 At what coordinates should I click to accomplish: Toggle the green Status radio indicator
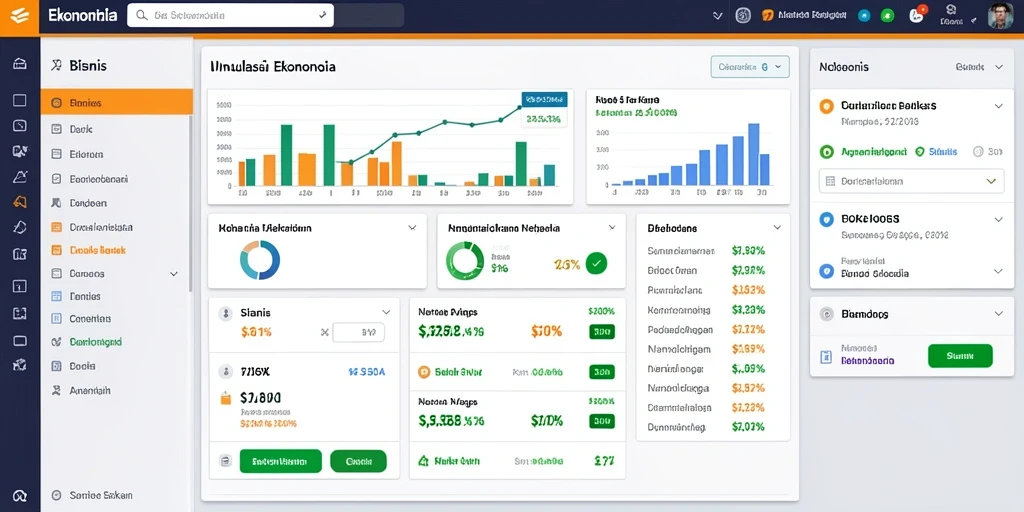(x=920, y=152)
